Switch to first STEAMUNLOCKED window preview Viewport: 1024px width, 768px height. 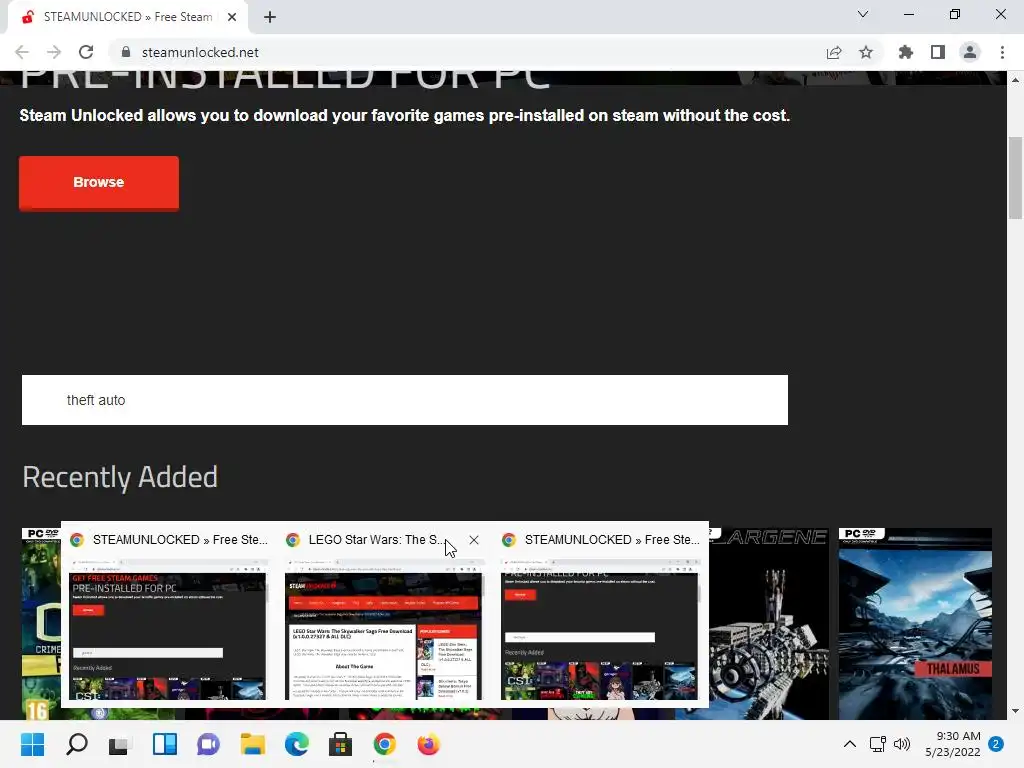pyautogui.click(x=168, y=617)
